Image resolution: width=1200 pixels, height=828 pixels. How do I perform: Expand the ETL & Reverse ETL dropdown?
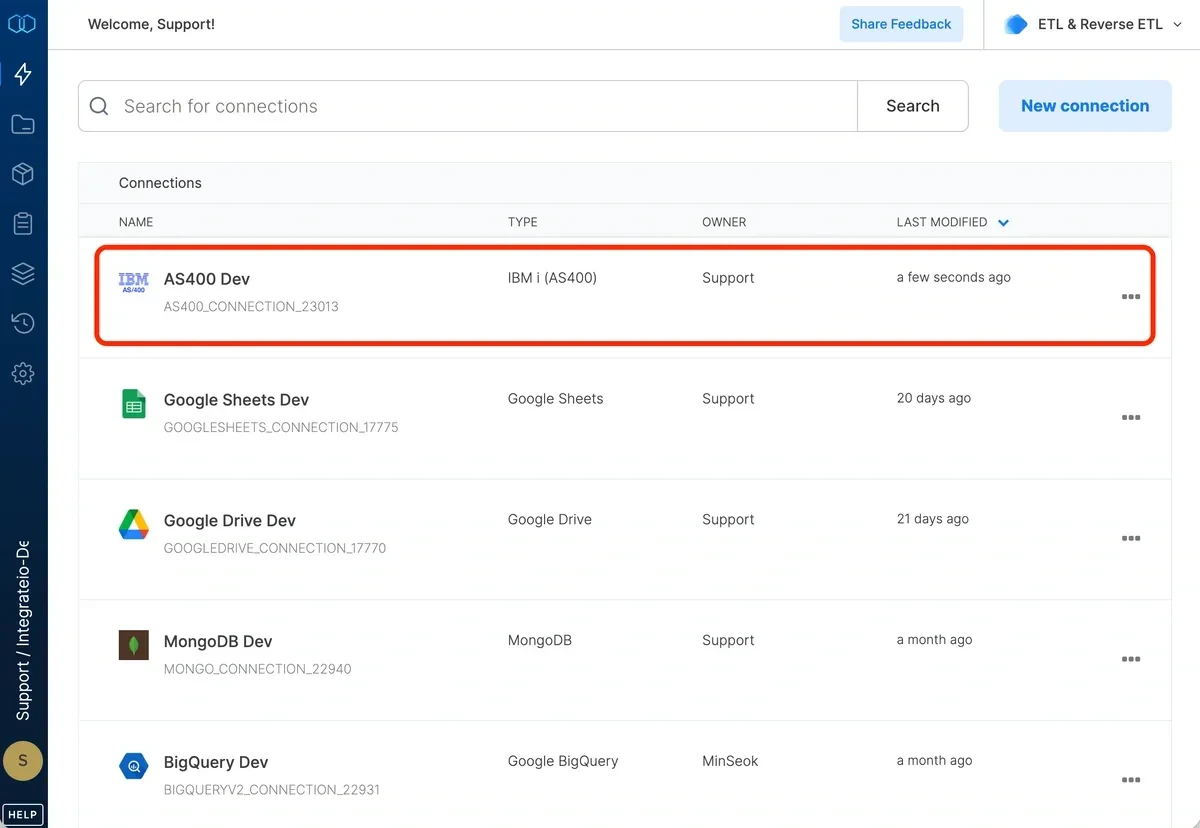click(x=1177, y=25)
